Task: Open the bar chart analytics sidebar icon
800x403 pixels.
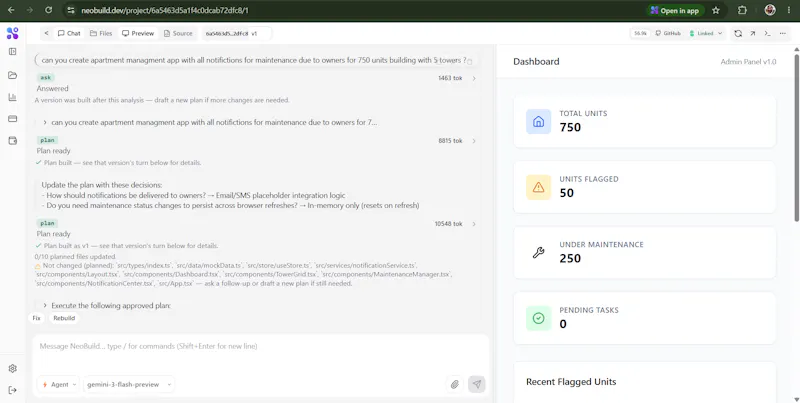Action: coord(13,97)
